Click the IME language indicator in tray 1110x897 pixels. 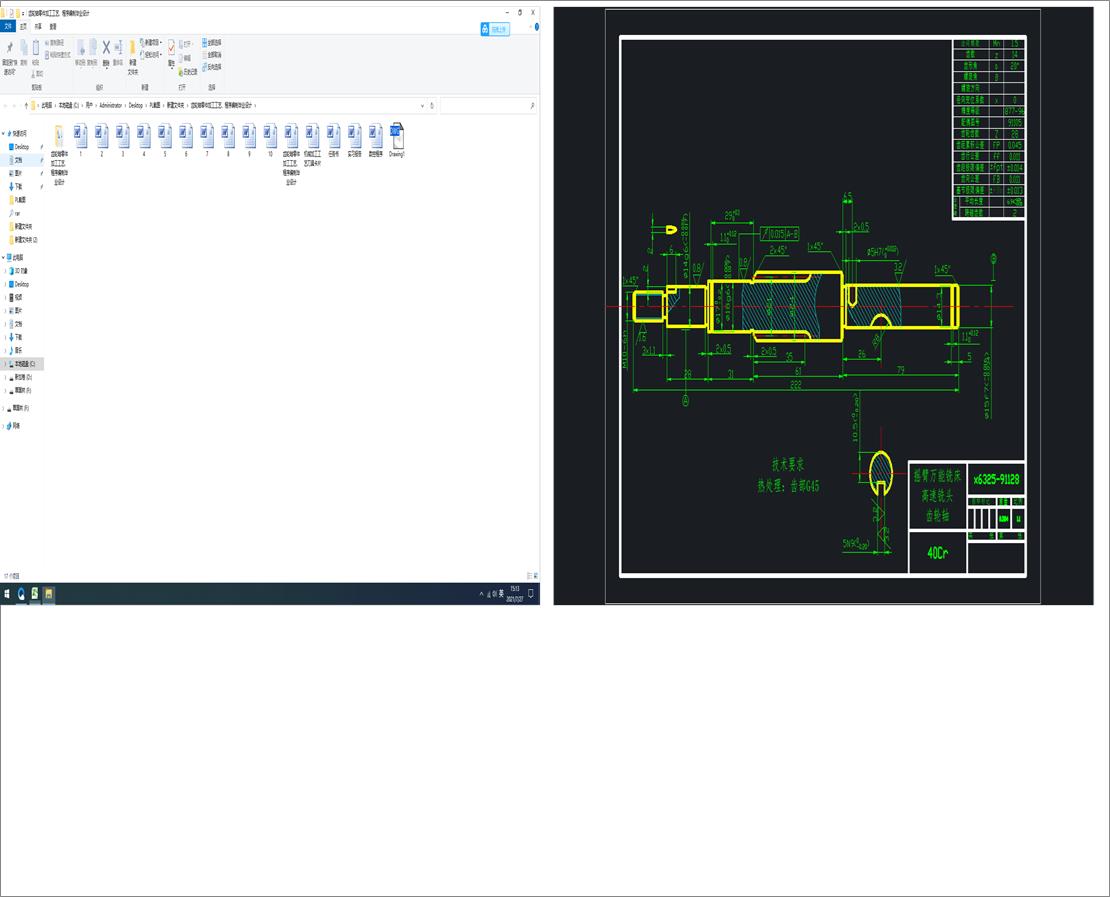click(501, 594)
